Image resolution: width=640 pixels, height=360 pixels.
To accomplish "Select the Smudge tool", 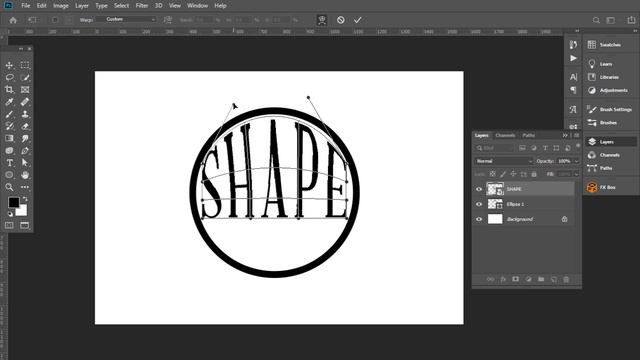I will 25,138.
